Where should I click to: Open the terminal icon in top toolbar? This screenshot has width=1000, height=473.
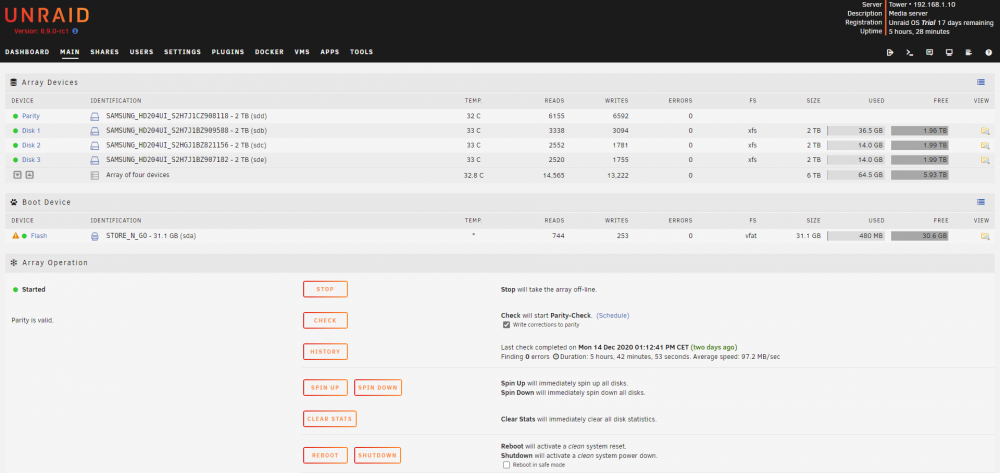coord(909,52)
